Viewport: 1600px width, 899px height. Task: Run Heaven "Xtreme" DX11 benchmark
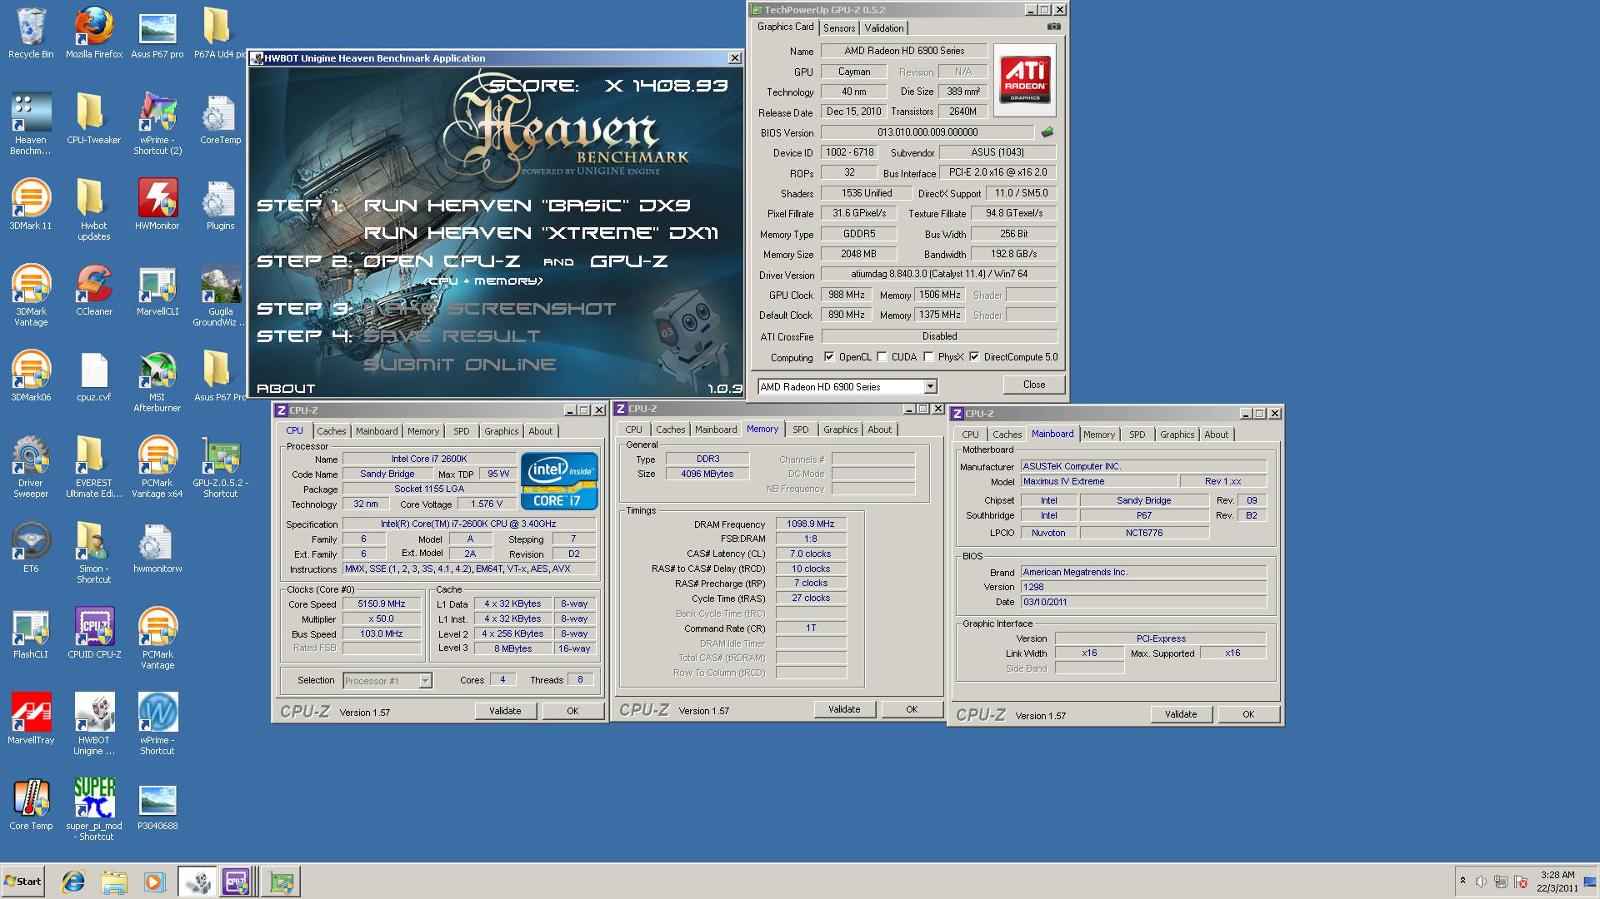541,233
